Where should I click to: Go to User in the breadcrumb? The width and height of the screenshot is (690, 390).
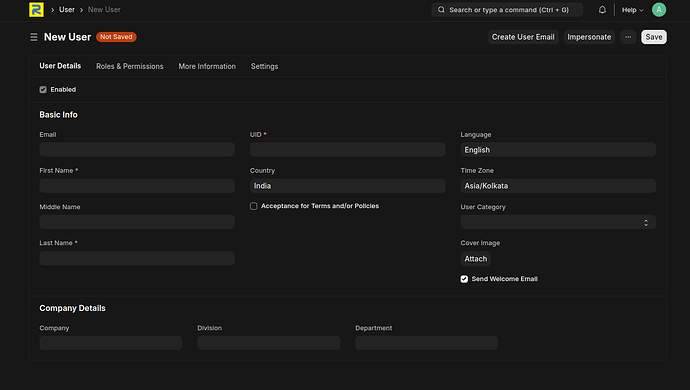67,10
